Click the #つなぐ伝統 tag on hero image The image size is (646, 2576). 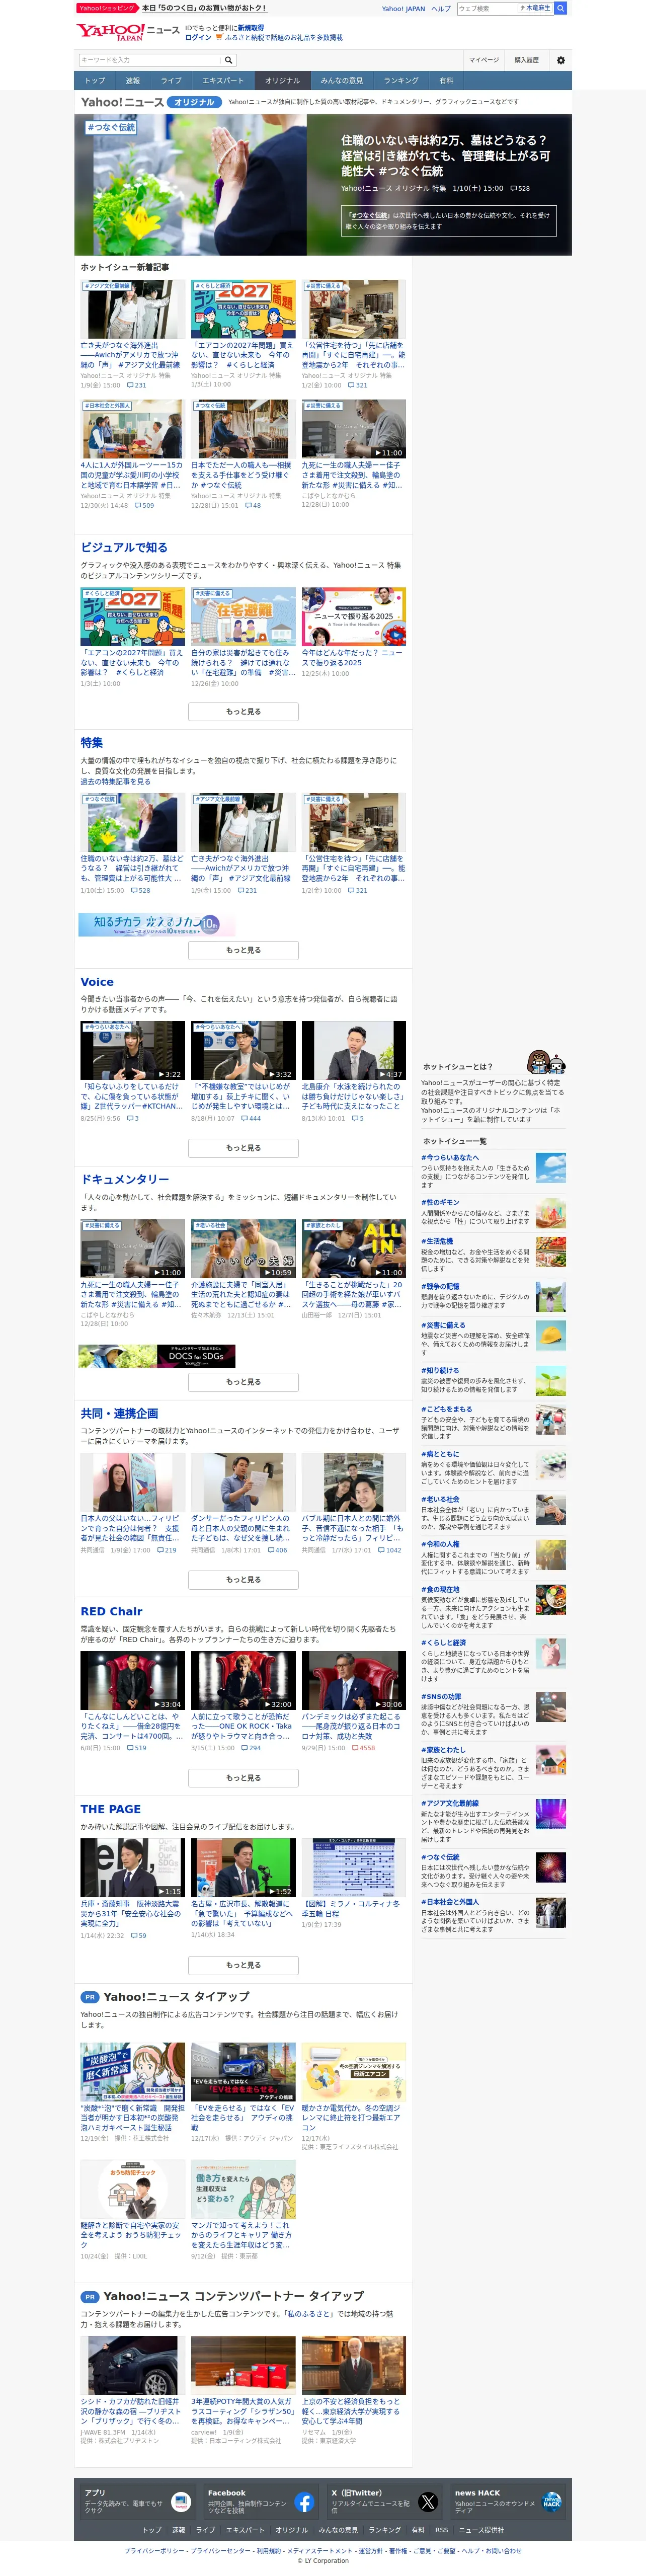[111, 128]
